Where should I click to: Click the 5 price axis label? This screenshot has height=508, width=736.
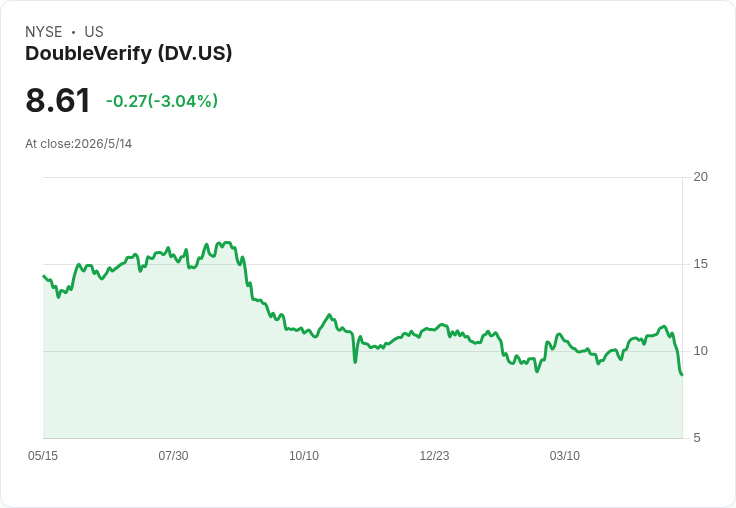[697, 438]
